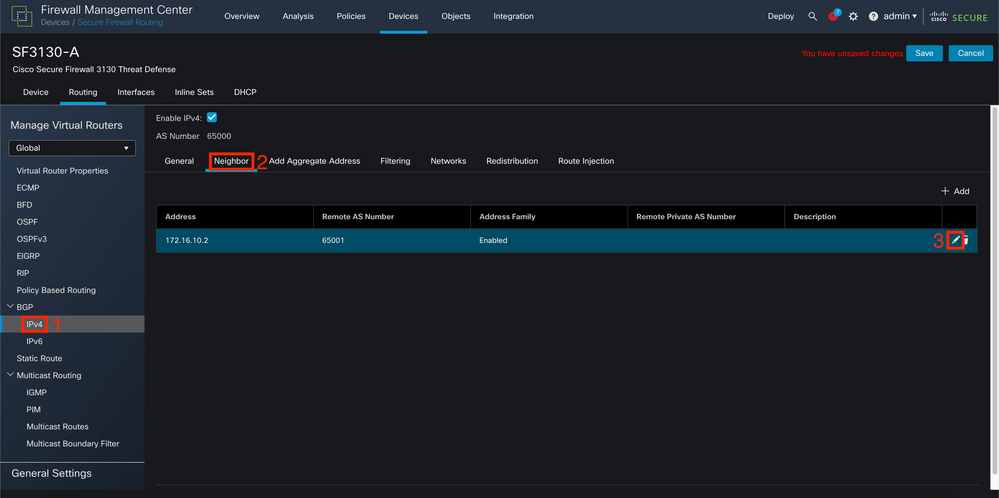Open the admin user menu
This screenshot has width=999, height=498.
coord(900,17)
